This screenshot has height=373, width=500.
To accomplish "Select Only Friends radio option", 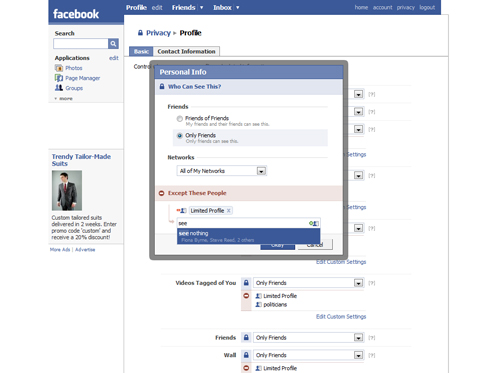I will click(180, 136).
